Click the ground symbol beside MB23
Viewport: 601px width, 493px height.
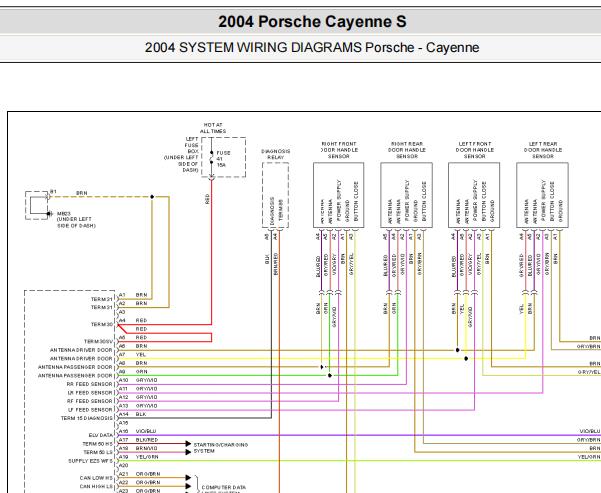49,214
